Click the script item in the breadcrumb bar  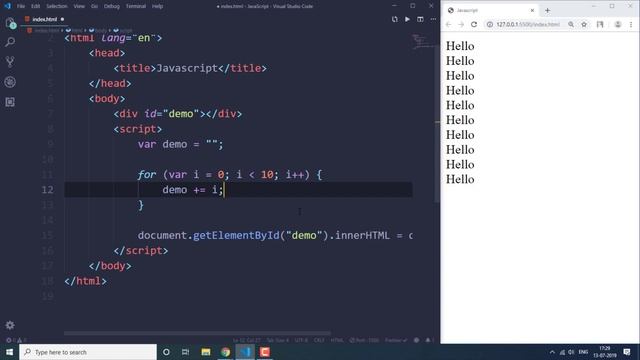[x=123, y=31]
